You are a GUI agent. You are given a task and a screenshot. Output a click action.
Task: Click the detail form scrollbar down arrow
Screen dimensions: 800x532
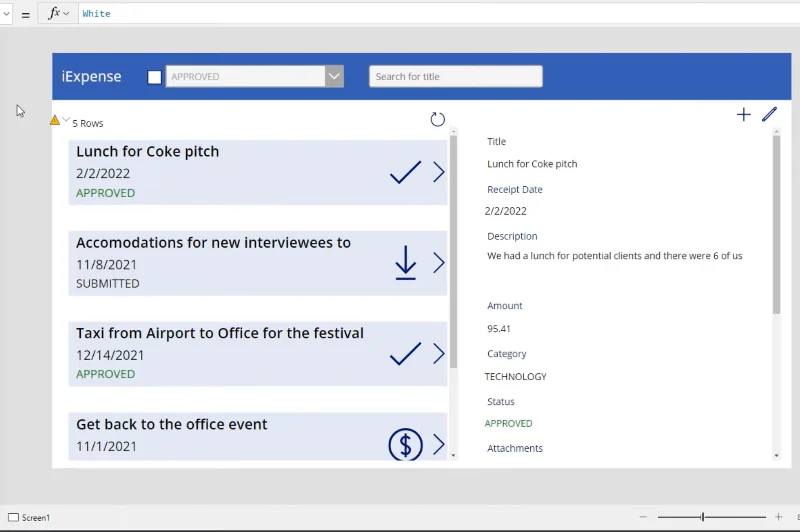[x=777, y=455]
